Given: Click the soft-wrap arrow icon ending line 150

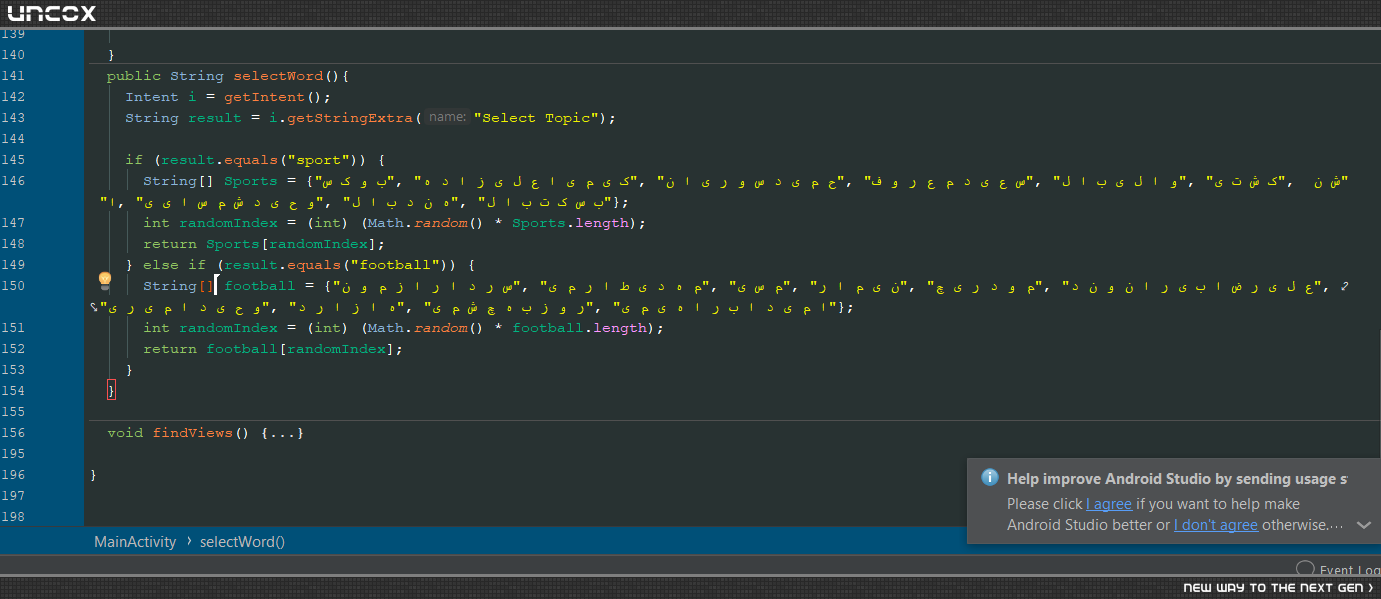Looking at the screenshot, I should (x=1345, y=287).
